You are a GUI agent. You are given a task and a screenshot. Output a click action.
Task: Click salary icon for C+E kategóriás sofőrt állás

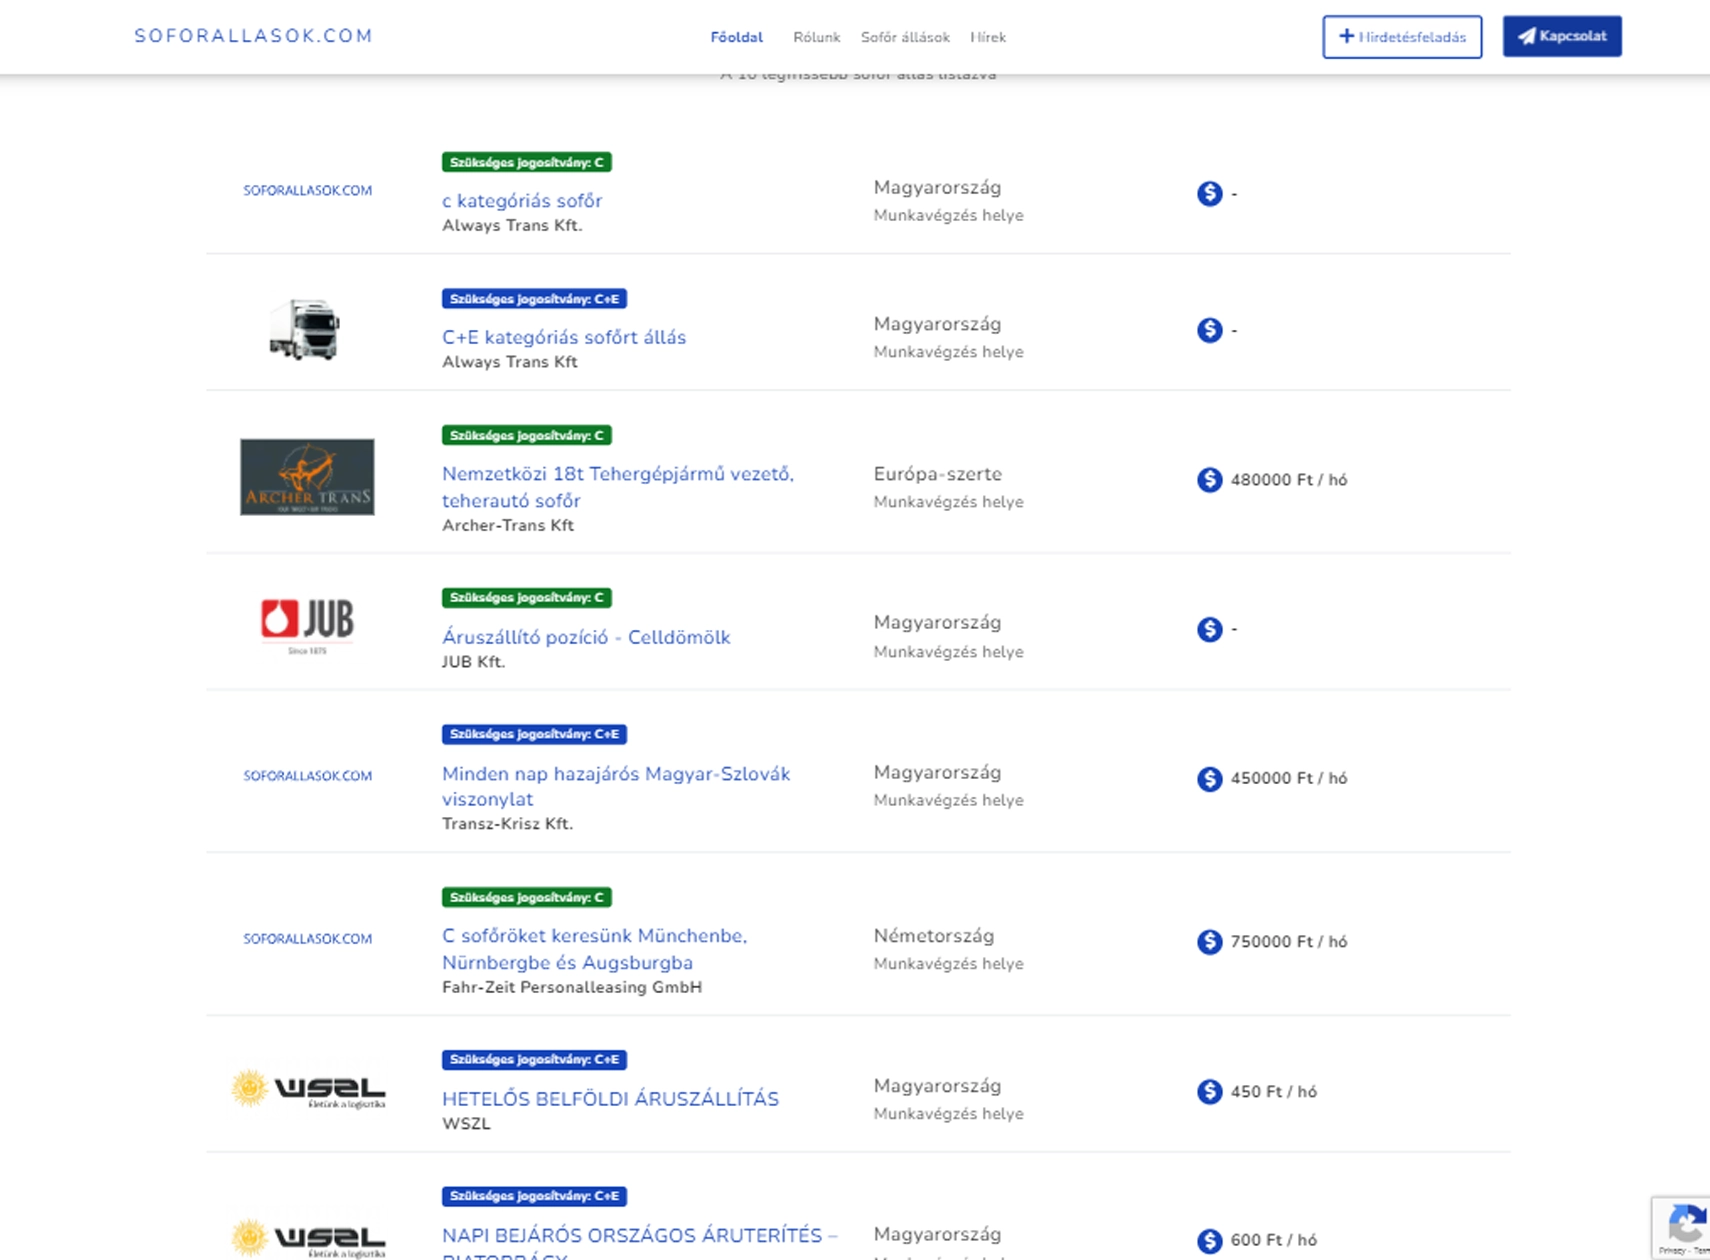[x=1210, y=330]
